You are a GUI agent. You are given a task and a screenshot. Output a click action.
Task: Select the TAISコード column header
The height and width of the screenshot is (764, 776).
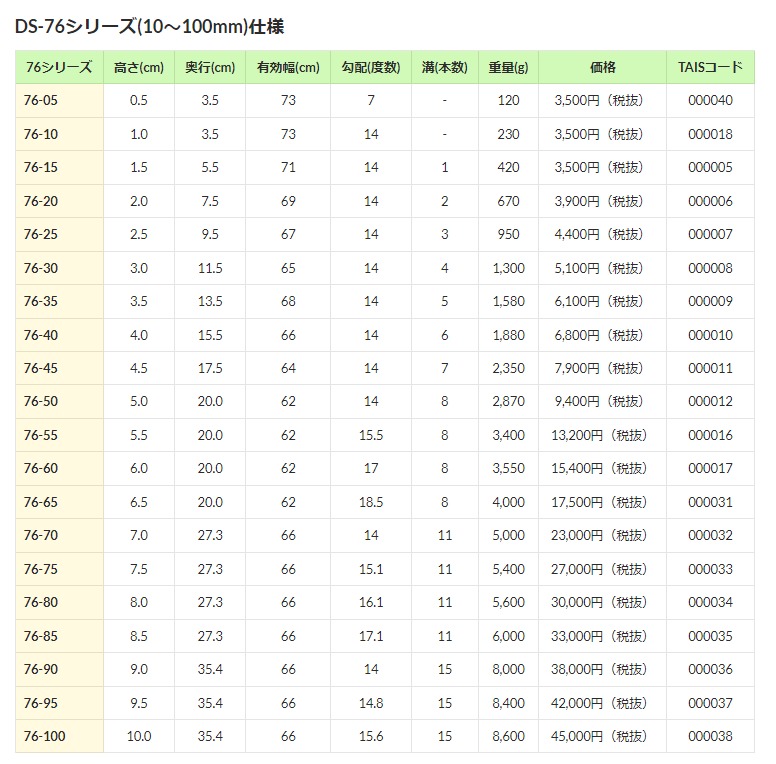click(x=710, y=67)
